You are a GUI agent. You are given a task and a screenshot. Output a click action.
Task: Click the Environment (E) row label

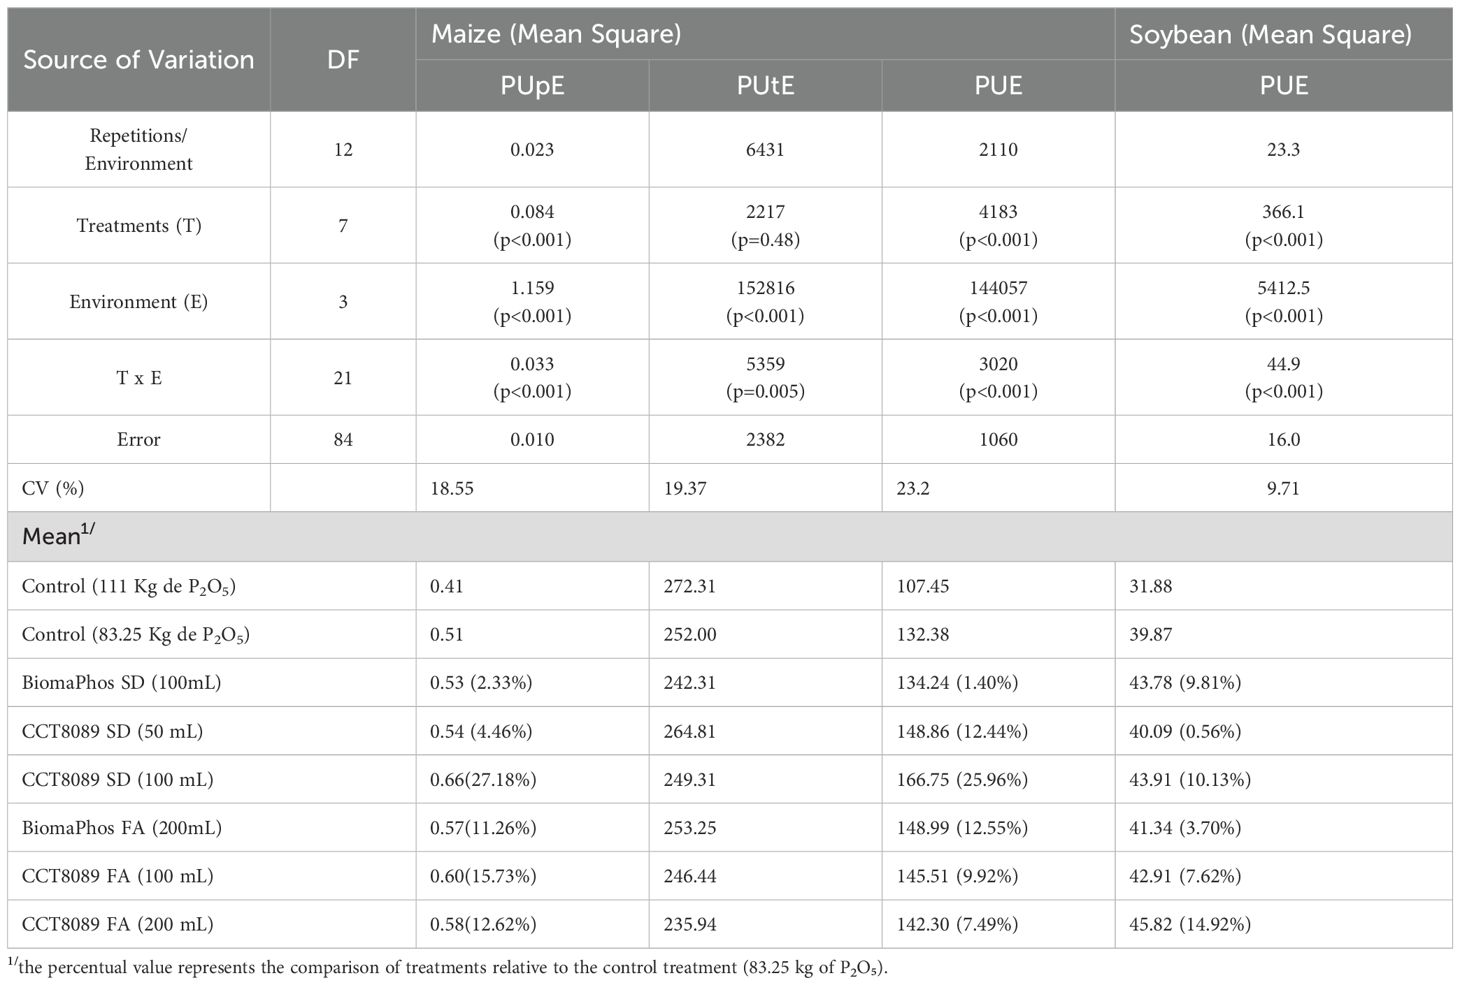[138, 301]
